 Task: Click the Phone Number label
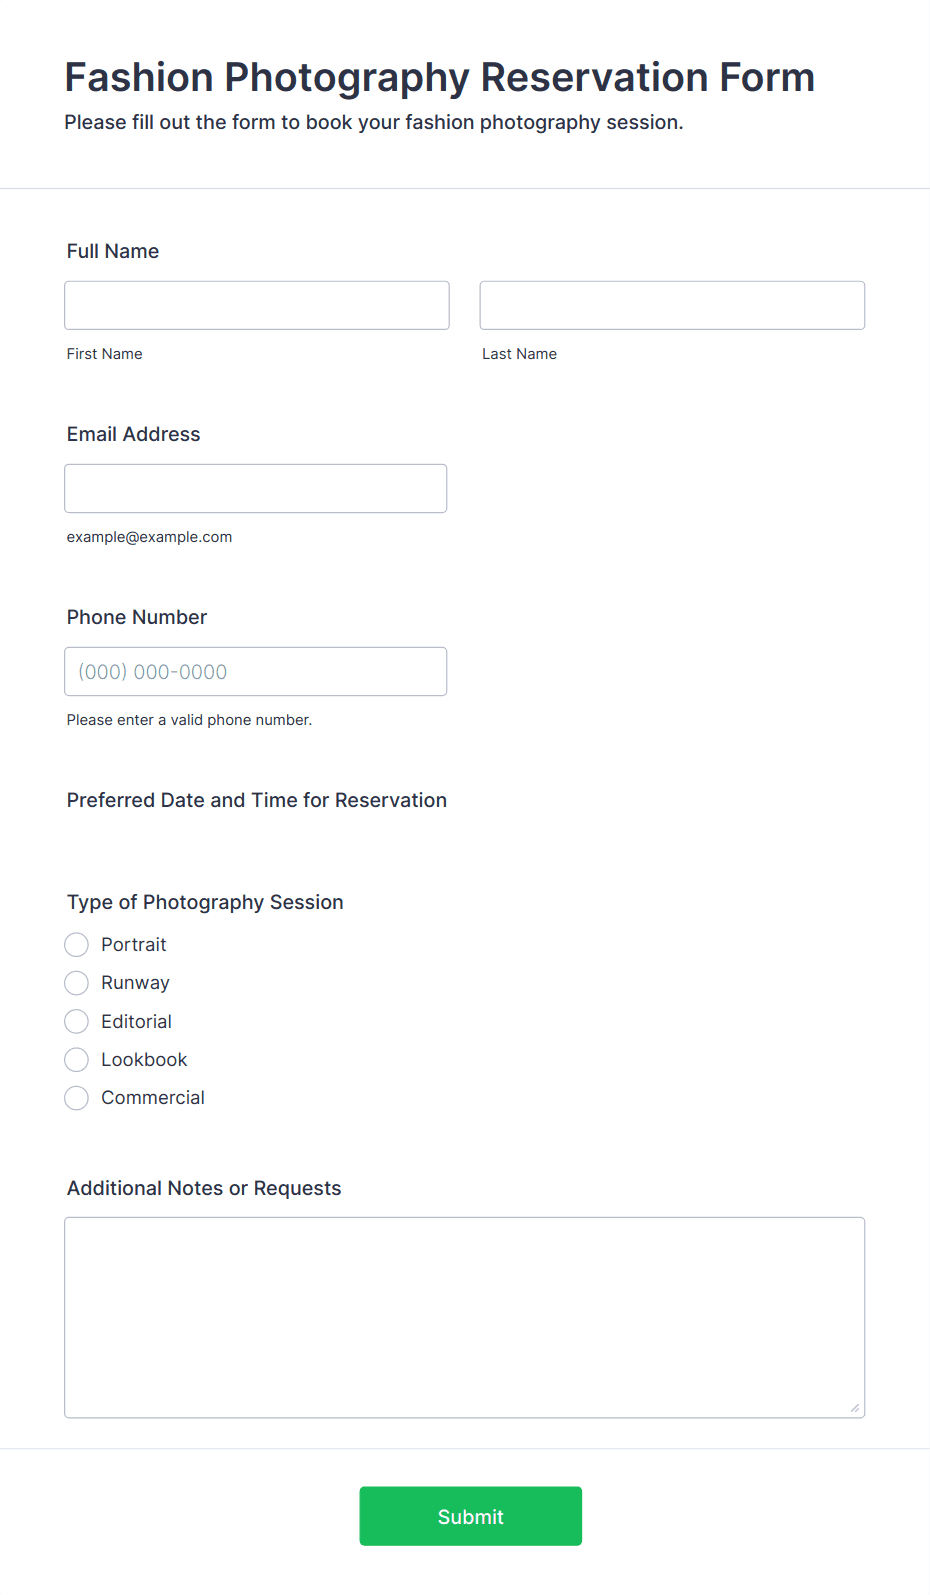pos(137,617)
